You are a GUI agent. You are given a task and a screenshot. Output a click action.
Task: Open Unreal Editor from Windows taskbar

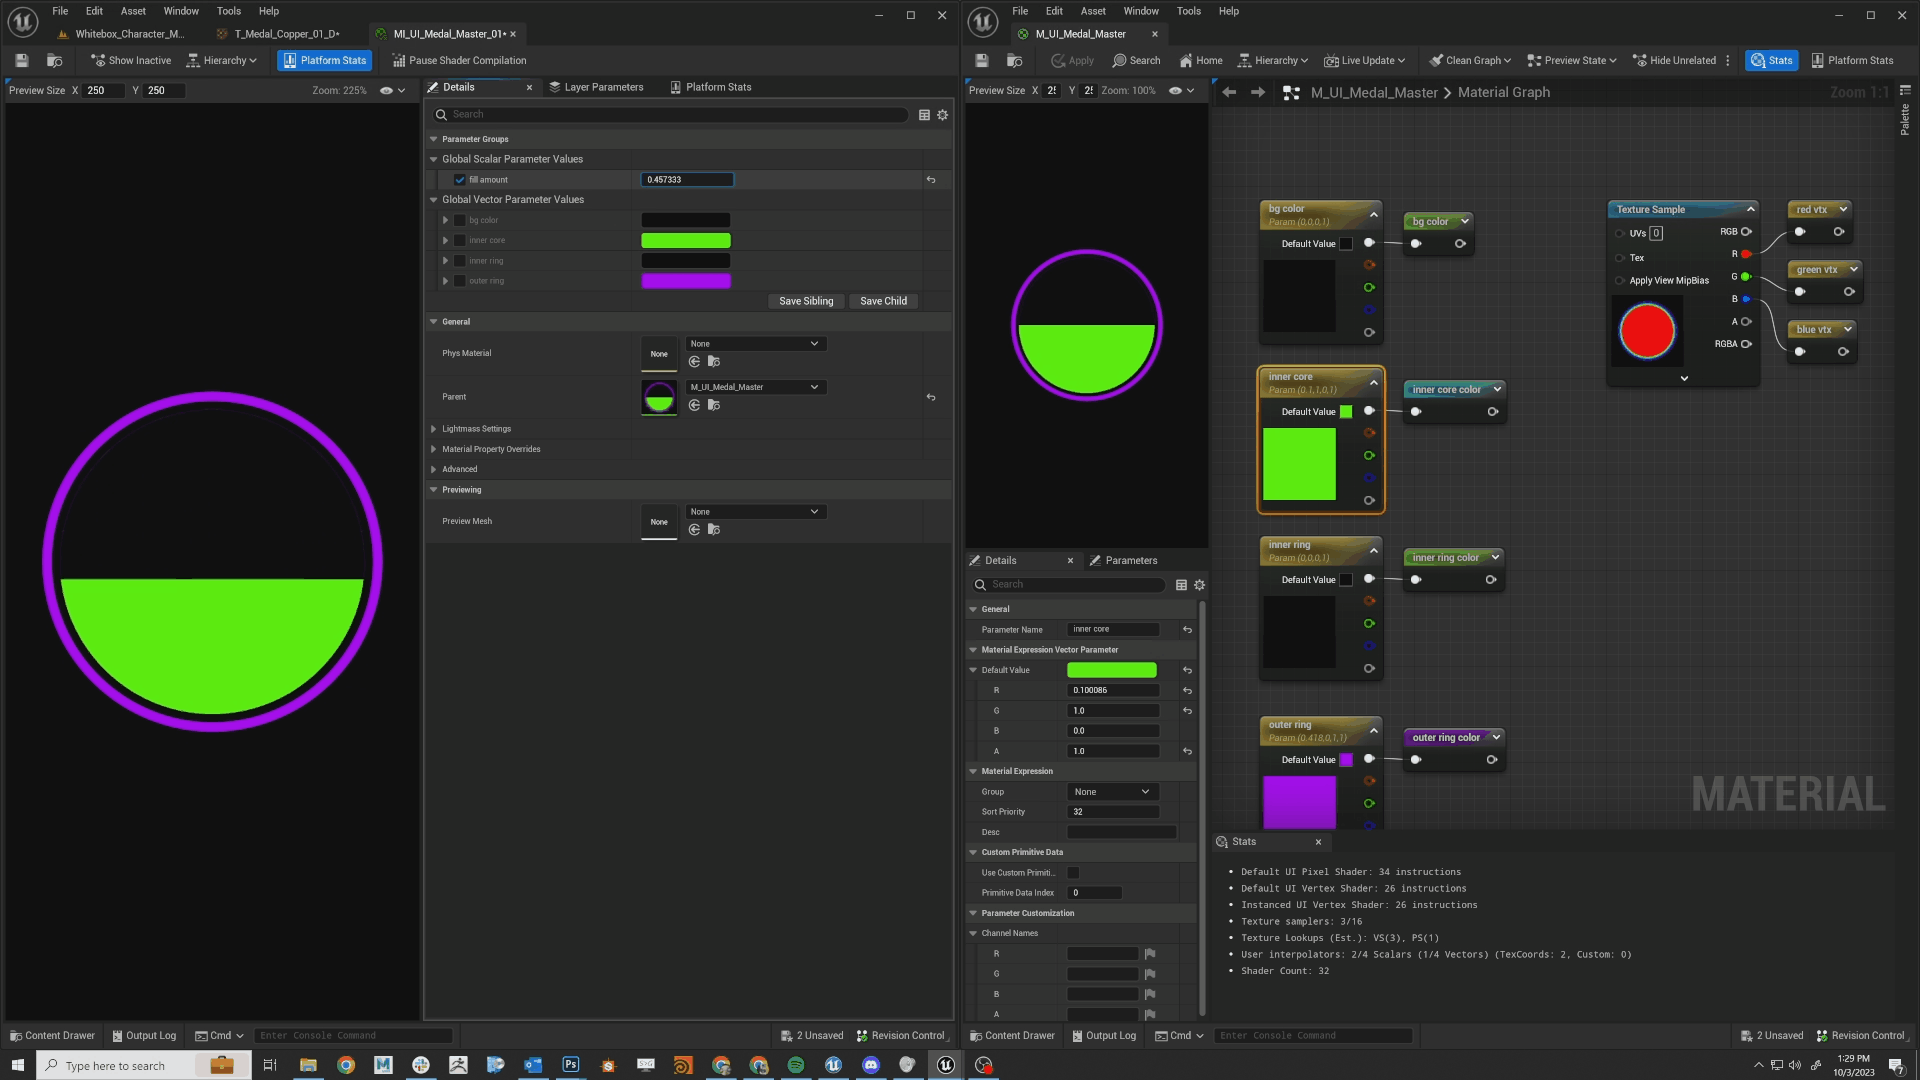(x=945, y=1065)
